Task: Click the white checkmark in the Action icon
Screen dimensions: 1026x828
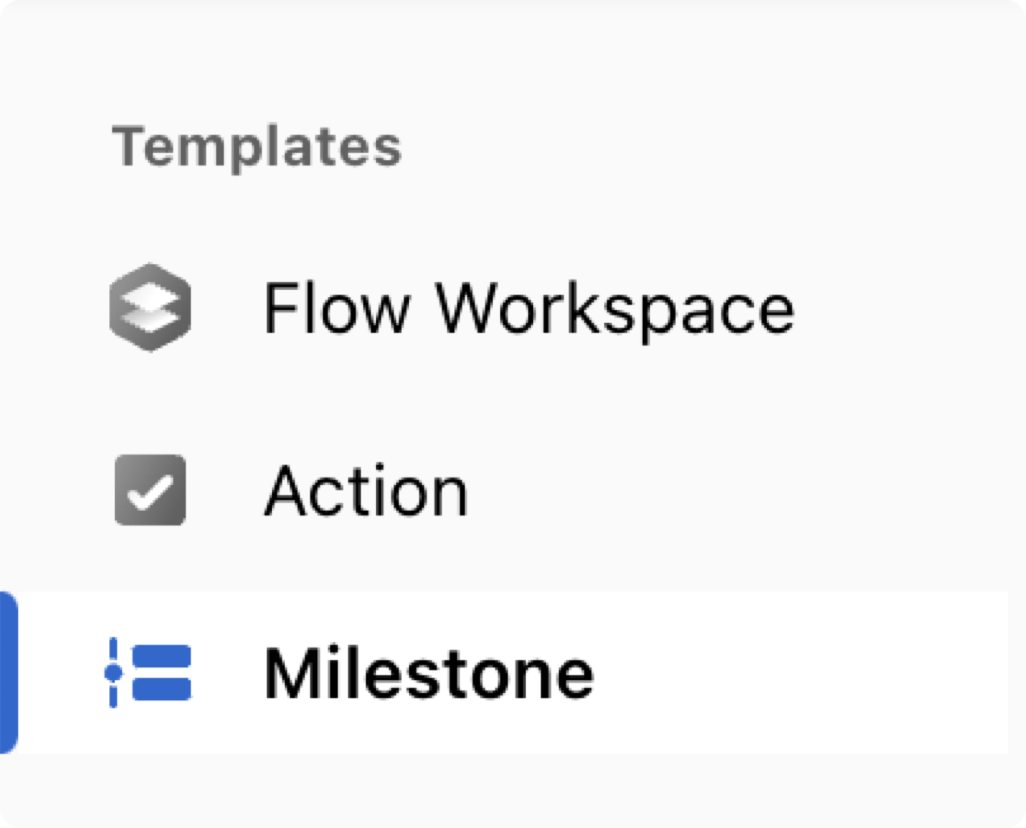Action: tap(150, 492)
